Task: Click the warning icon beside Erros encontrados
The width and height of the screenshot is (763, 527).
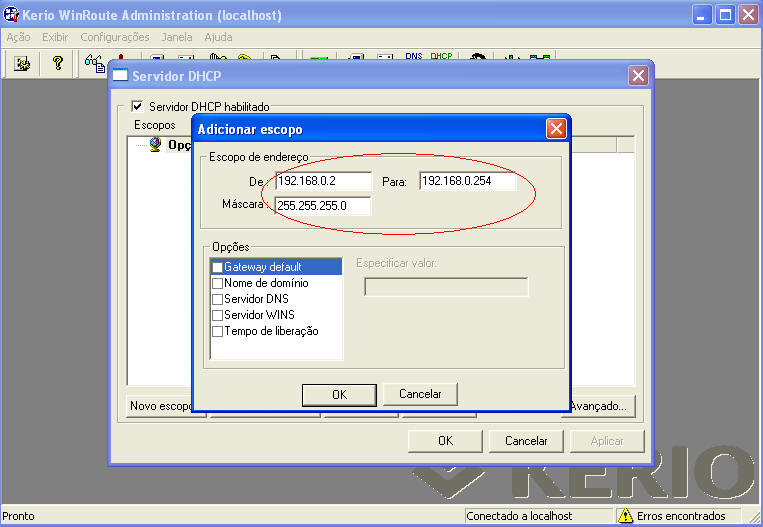Action: pos(625,516)
